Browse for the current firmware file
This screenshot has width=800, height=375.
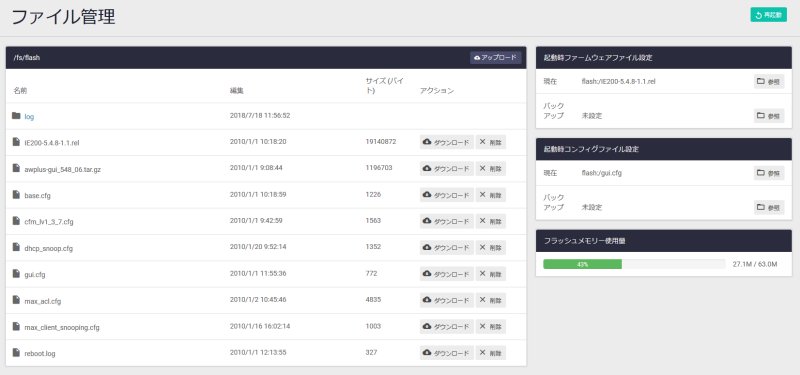(x=769, y=81)
